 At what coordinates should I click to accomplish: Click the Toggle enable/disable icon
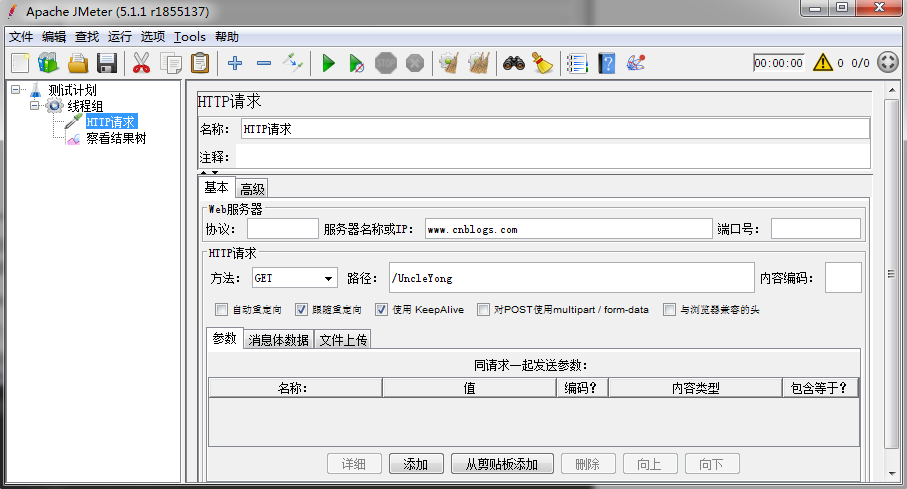pos(293,62)
